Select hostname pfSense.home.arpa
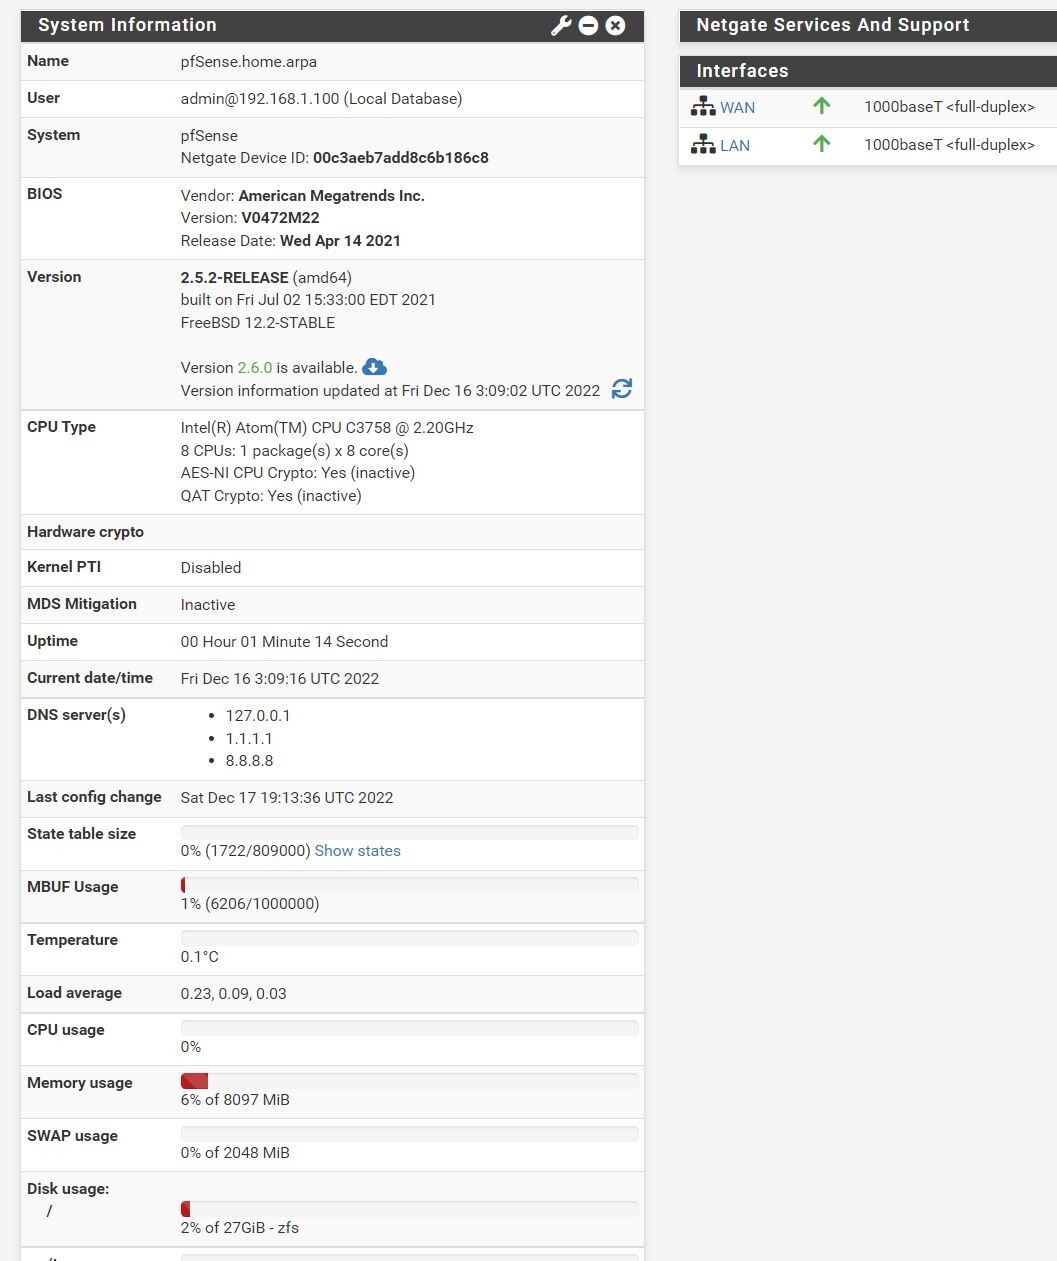The height and width of the screenshot is (1261, 1057). click(x=249, y=62)
